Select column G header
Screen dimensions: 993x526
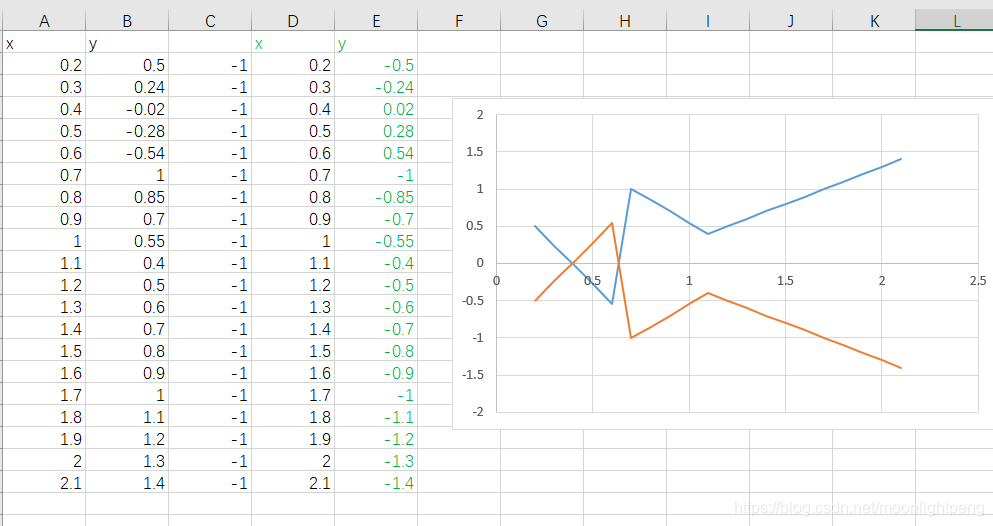tap(542, 21)
